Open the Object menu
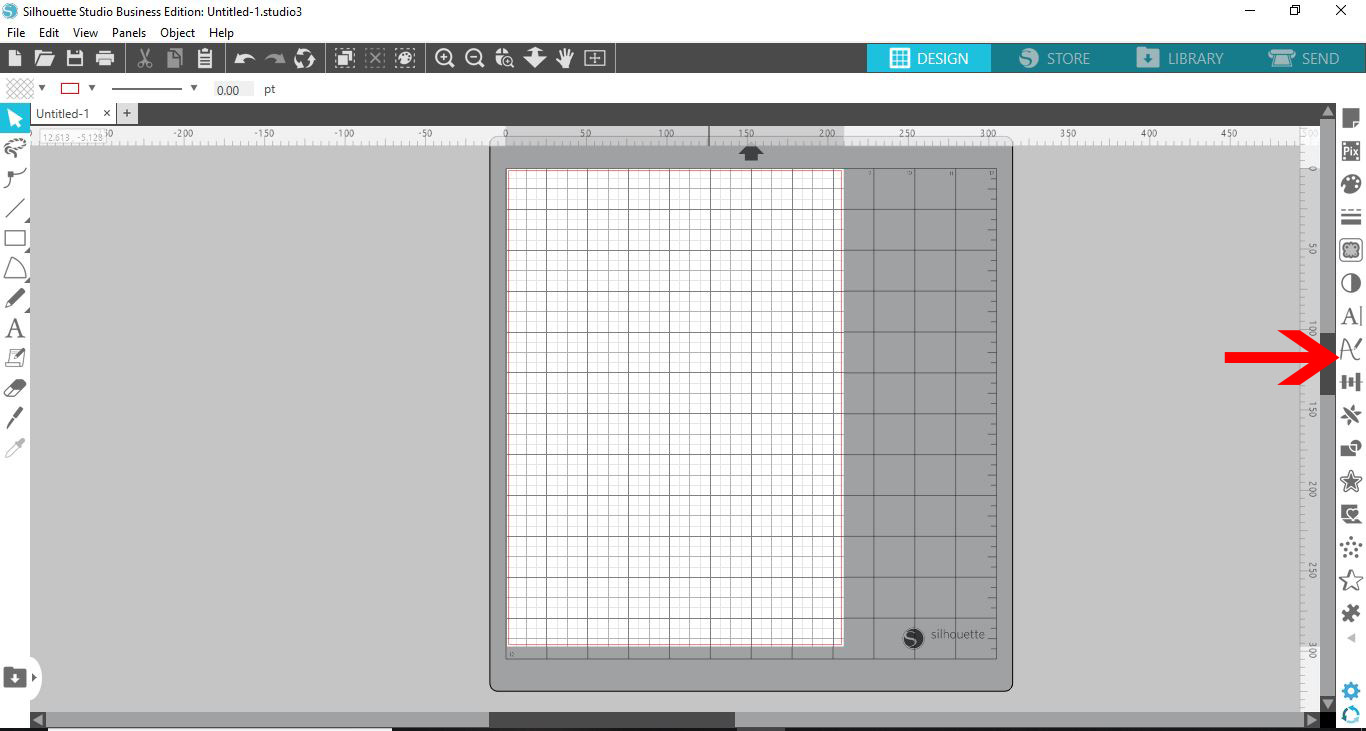This screenshot has height=731, width=1366. pos(178,33)
